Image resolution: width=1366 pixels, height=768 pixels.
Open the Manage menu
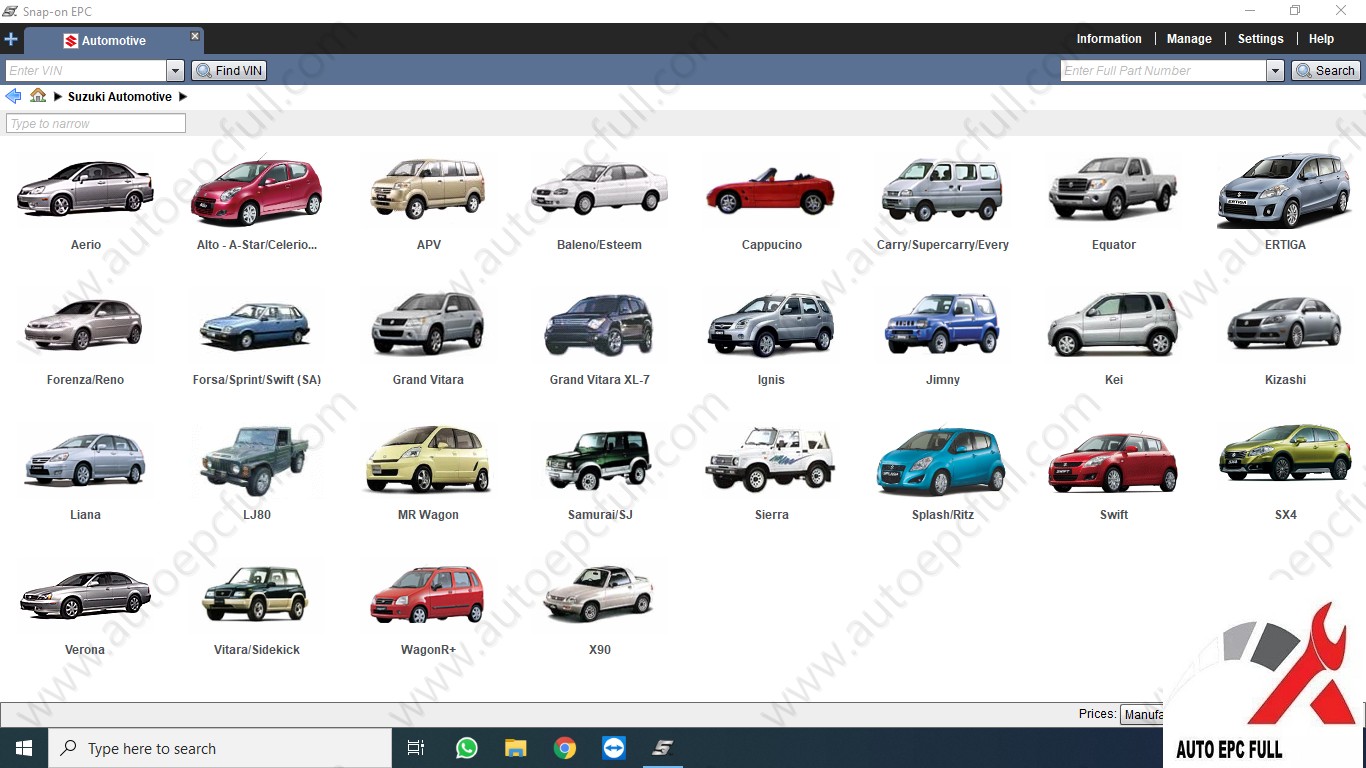[1189, 39]
